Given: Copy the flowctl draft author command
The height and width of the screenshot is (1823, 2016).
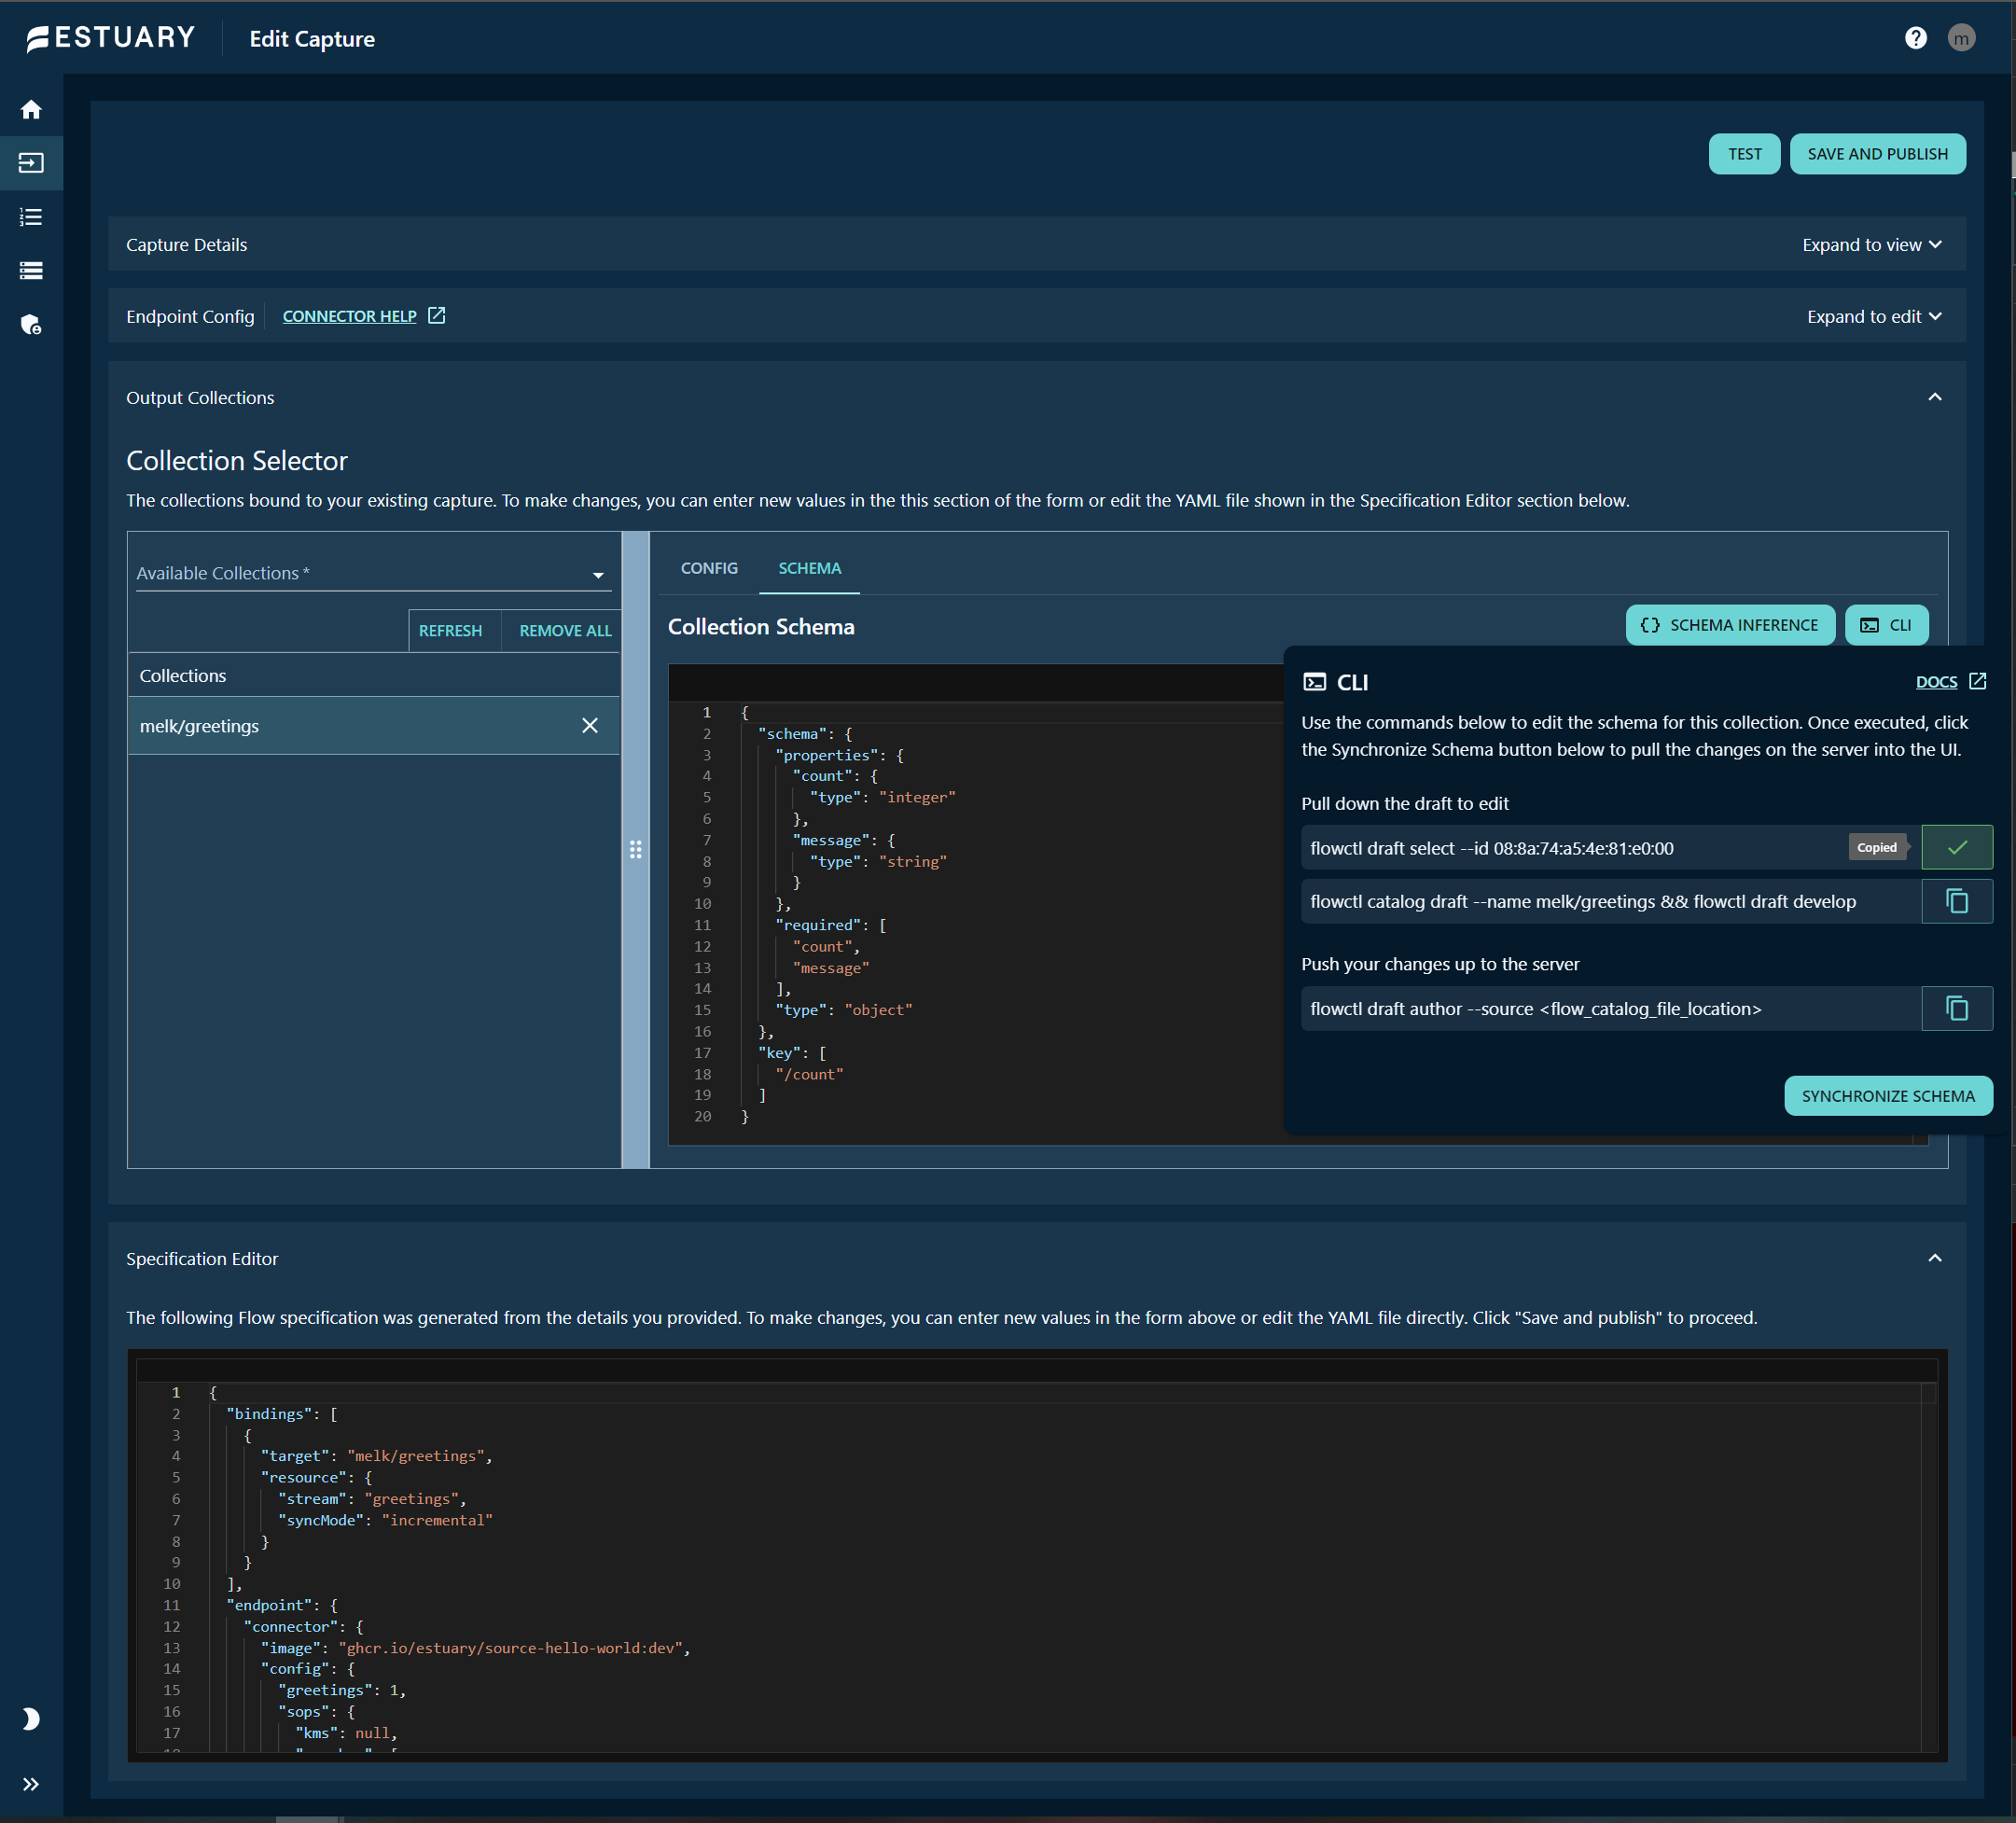Looking at the screenshot, I should pos(1957,1009).
